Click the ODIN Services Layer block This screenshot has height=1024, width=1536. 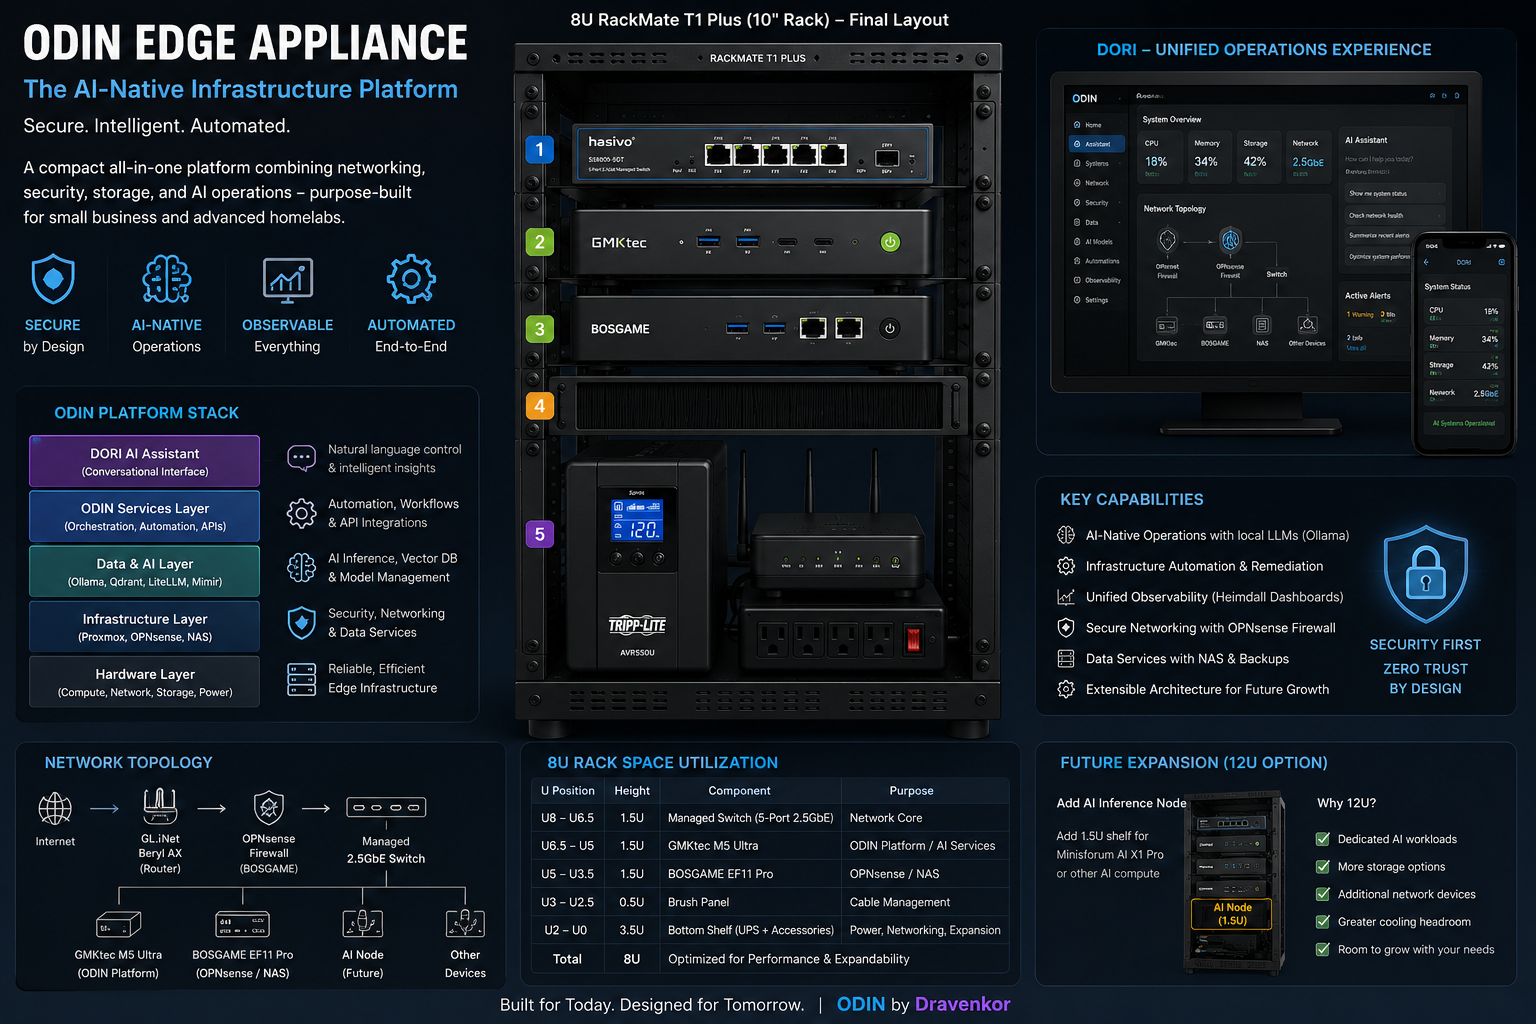tap(145, 516)
